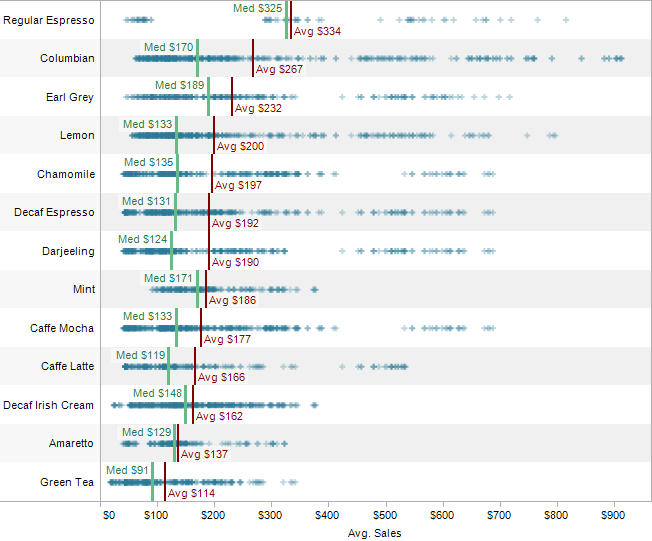Select the Avg $334 annotation
652x541 pixels.
[318, 32]
